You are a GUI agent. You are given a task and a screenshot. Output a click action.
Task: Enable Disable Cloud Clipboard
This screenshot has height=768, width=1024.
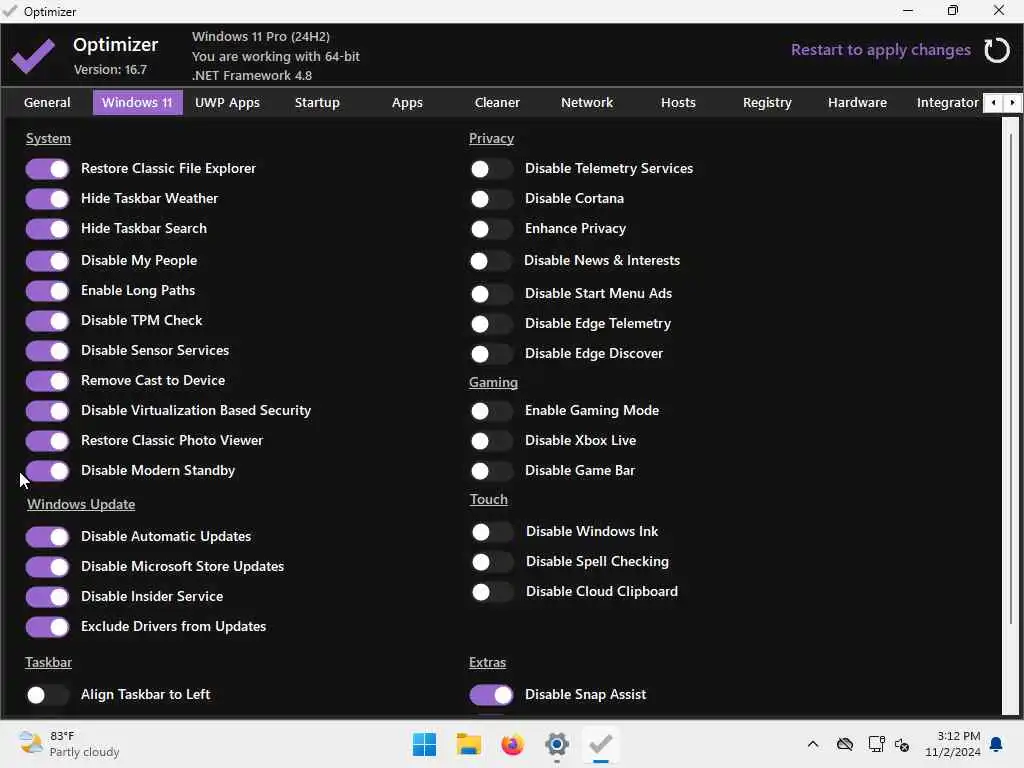tap(492, 593)
